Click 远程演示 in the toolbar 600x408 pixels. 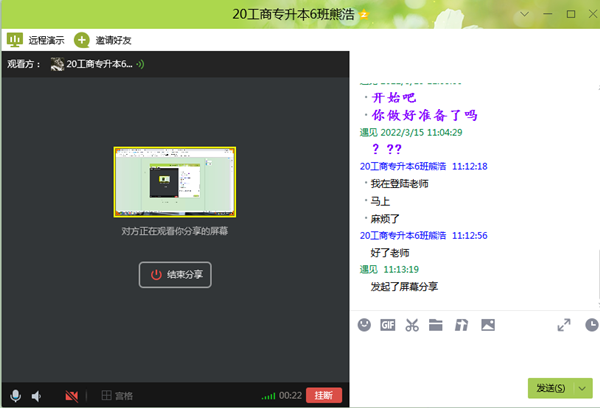(x=36, y=40)
